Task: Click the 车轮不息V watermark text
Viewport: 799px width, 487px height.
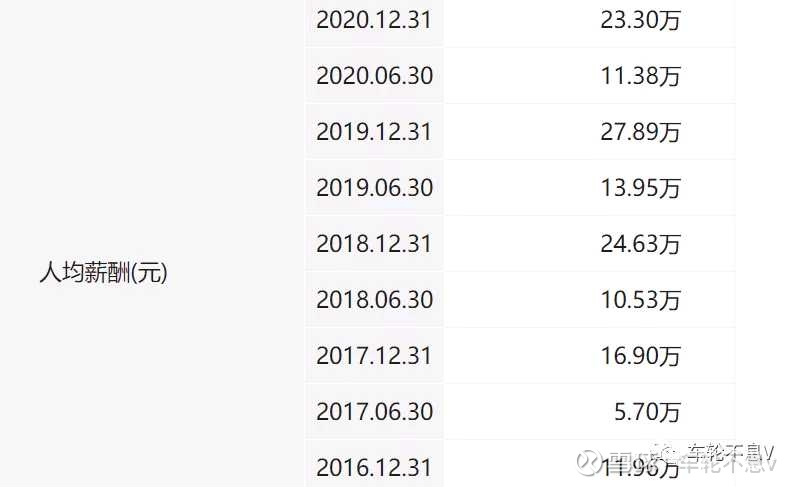Action: point(730,450)
